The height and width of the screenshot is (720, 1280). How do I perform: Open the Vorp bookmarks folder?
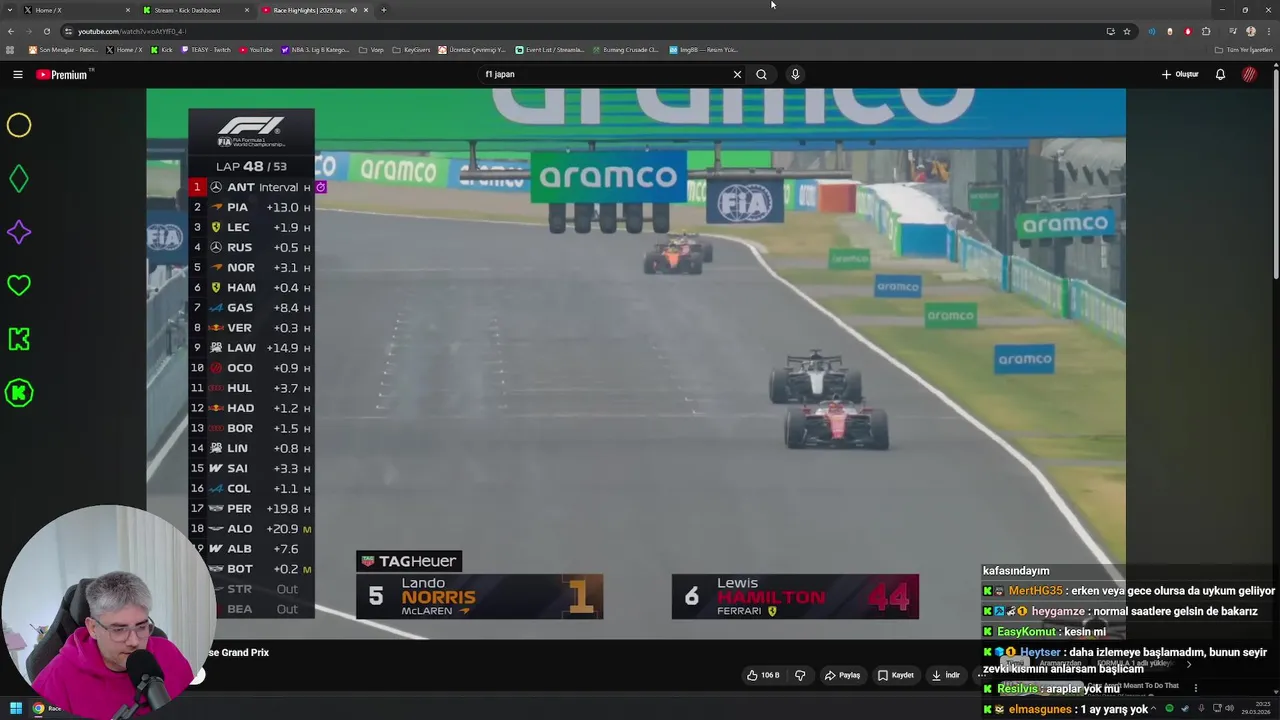pos(371,49)
